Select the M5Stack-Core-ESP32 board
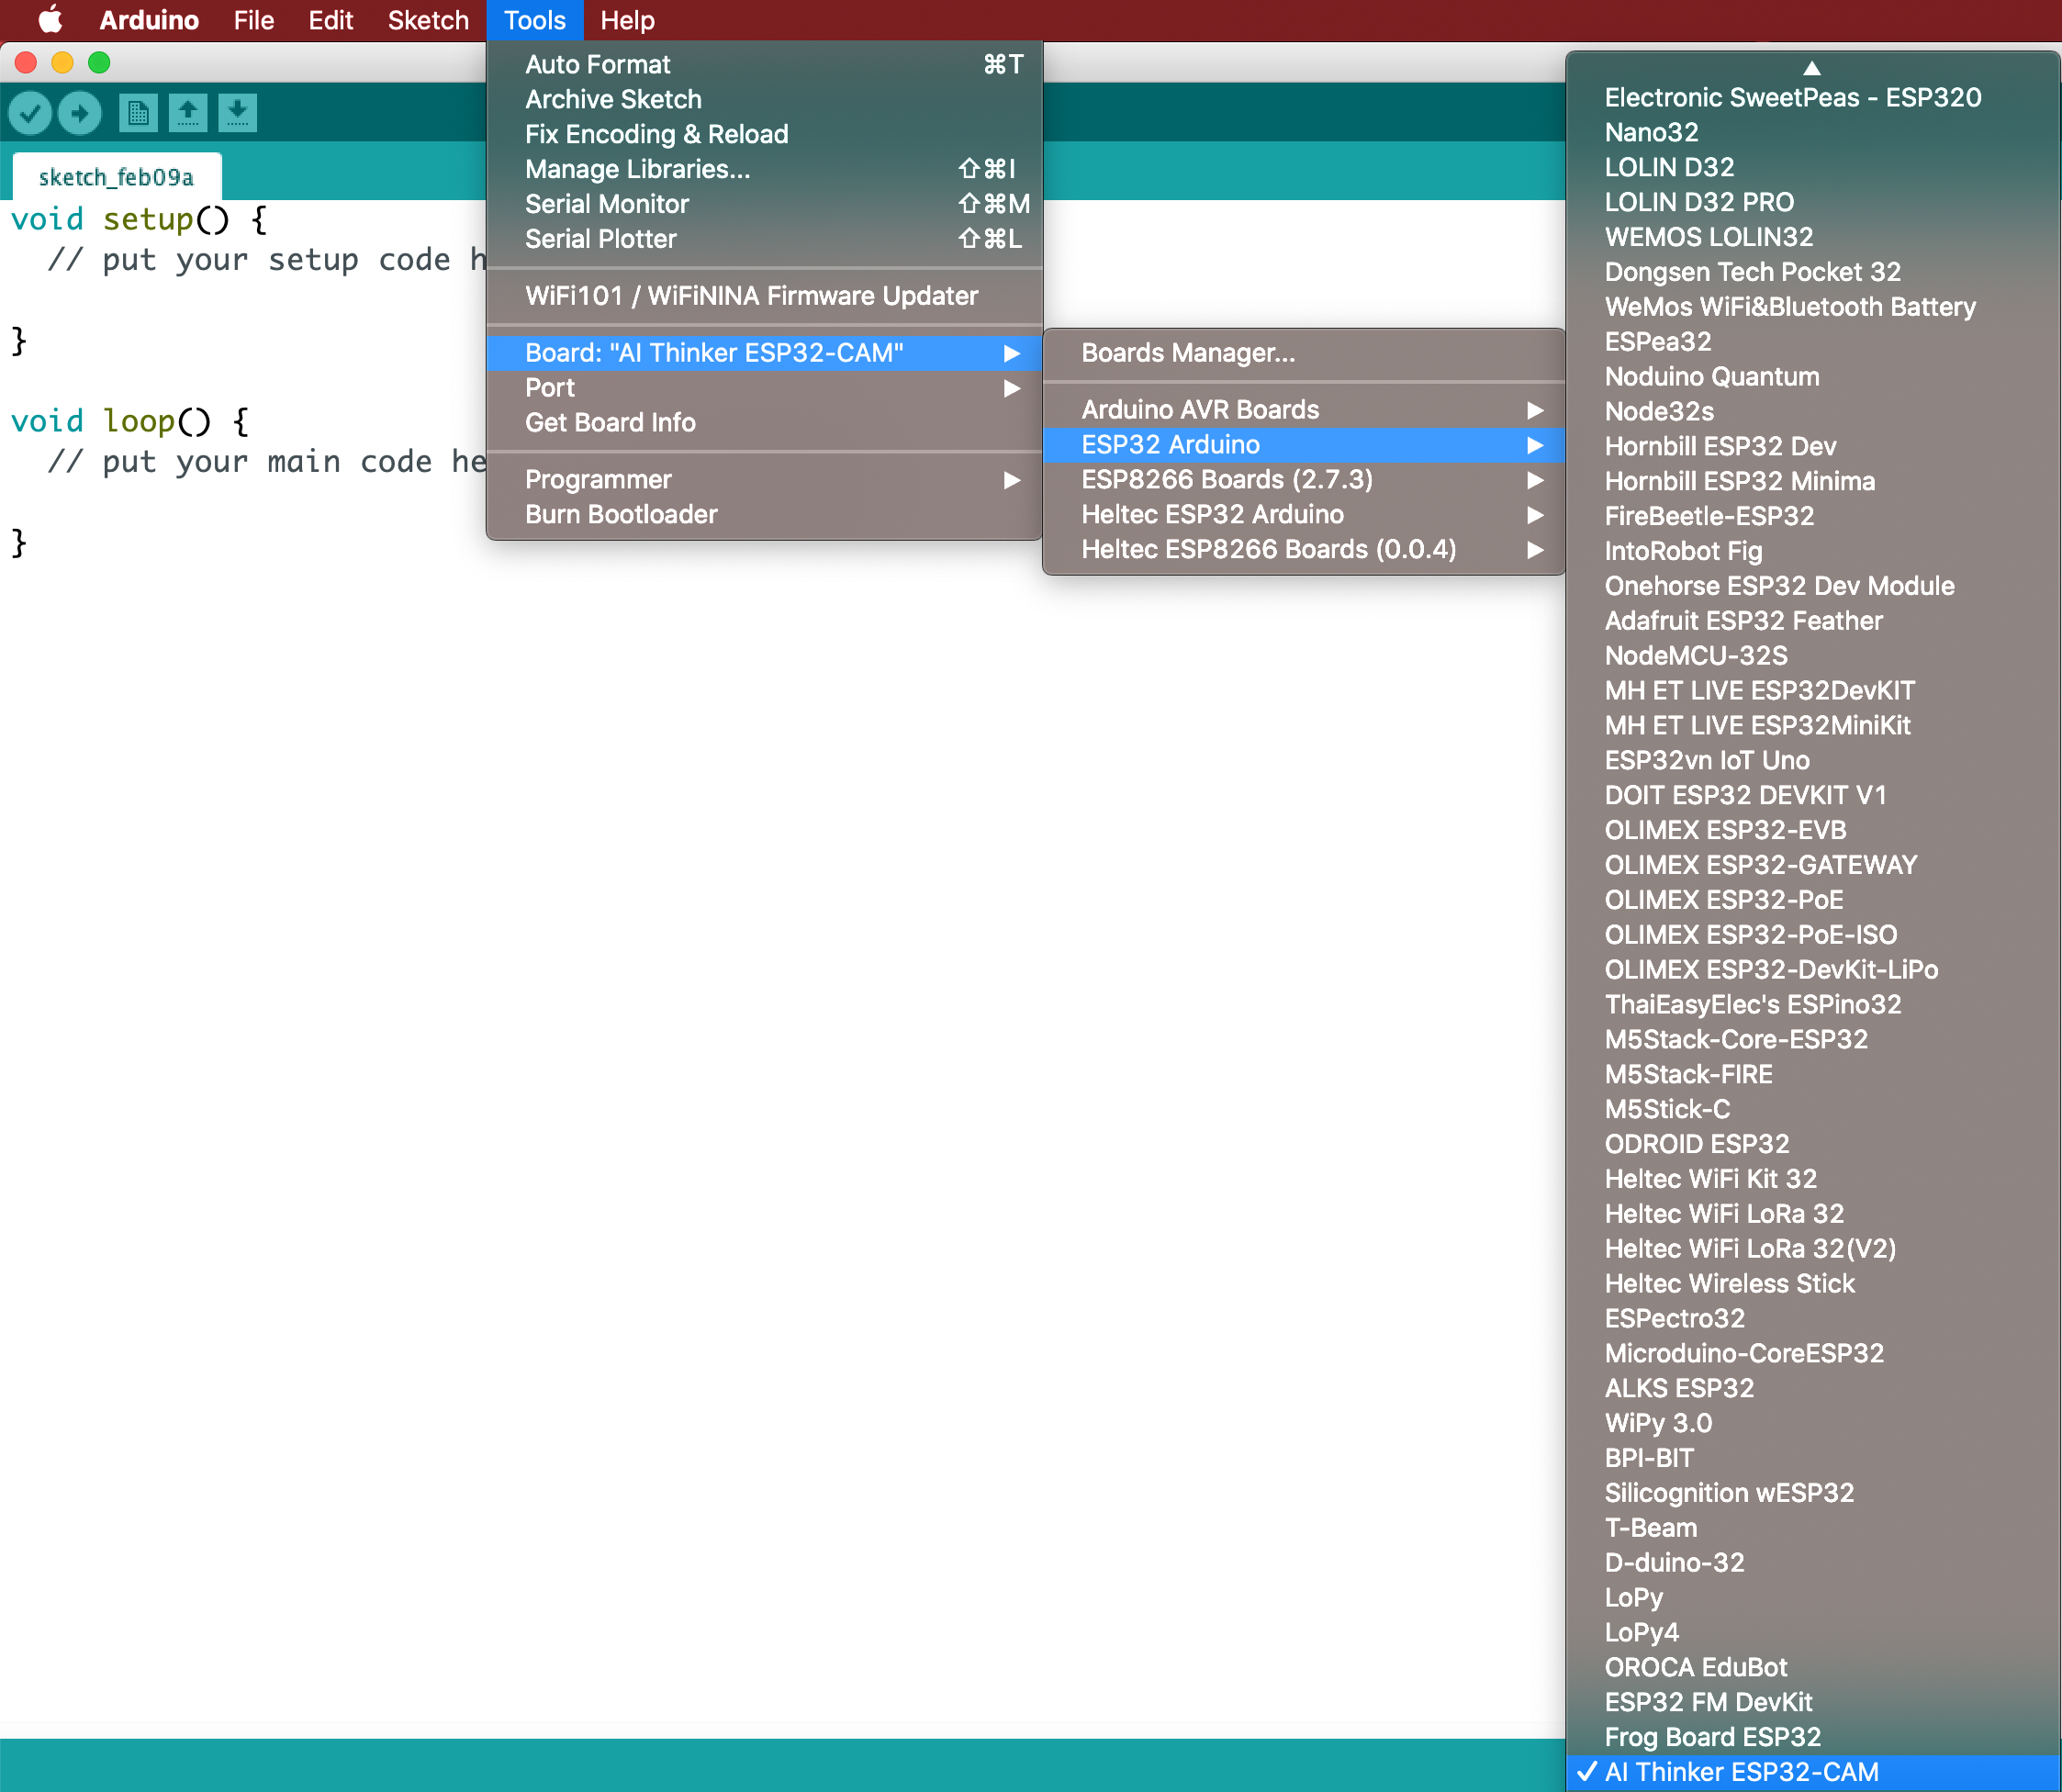Viewport: 2062px width, 1792px height. pyautogui.click(x=1813, y=1039)
